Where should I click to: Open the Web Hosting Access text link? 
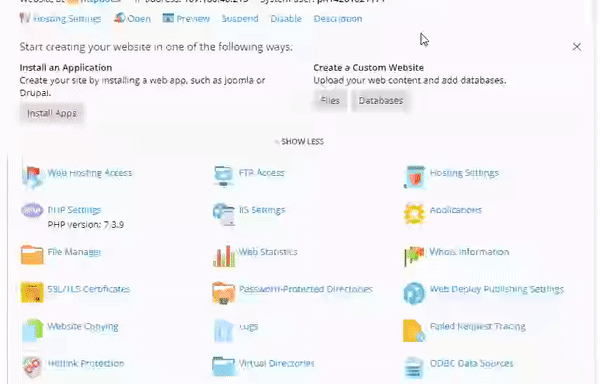tap(90, 173)
